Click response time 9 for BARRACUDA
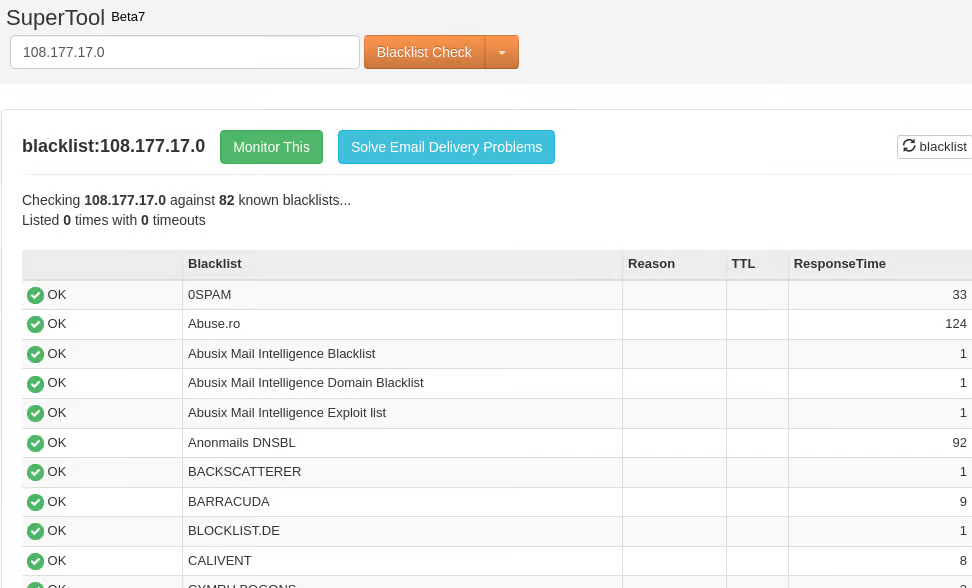 (x=963, y=502)
